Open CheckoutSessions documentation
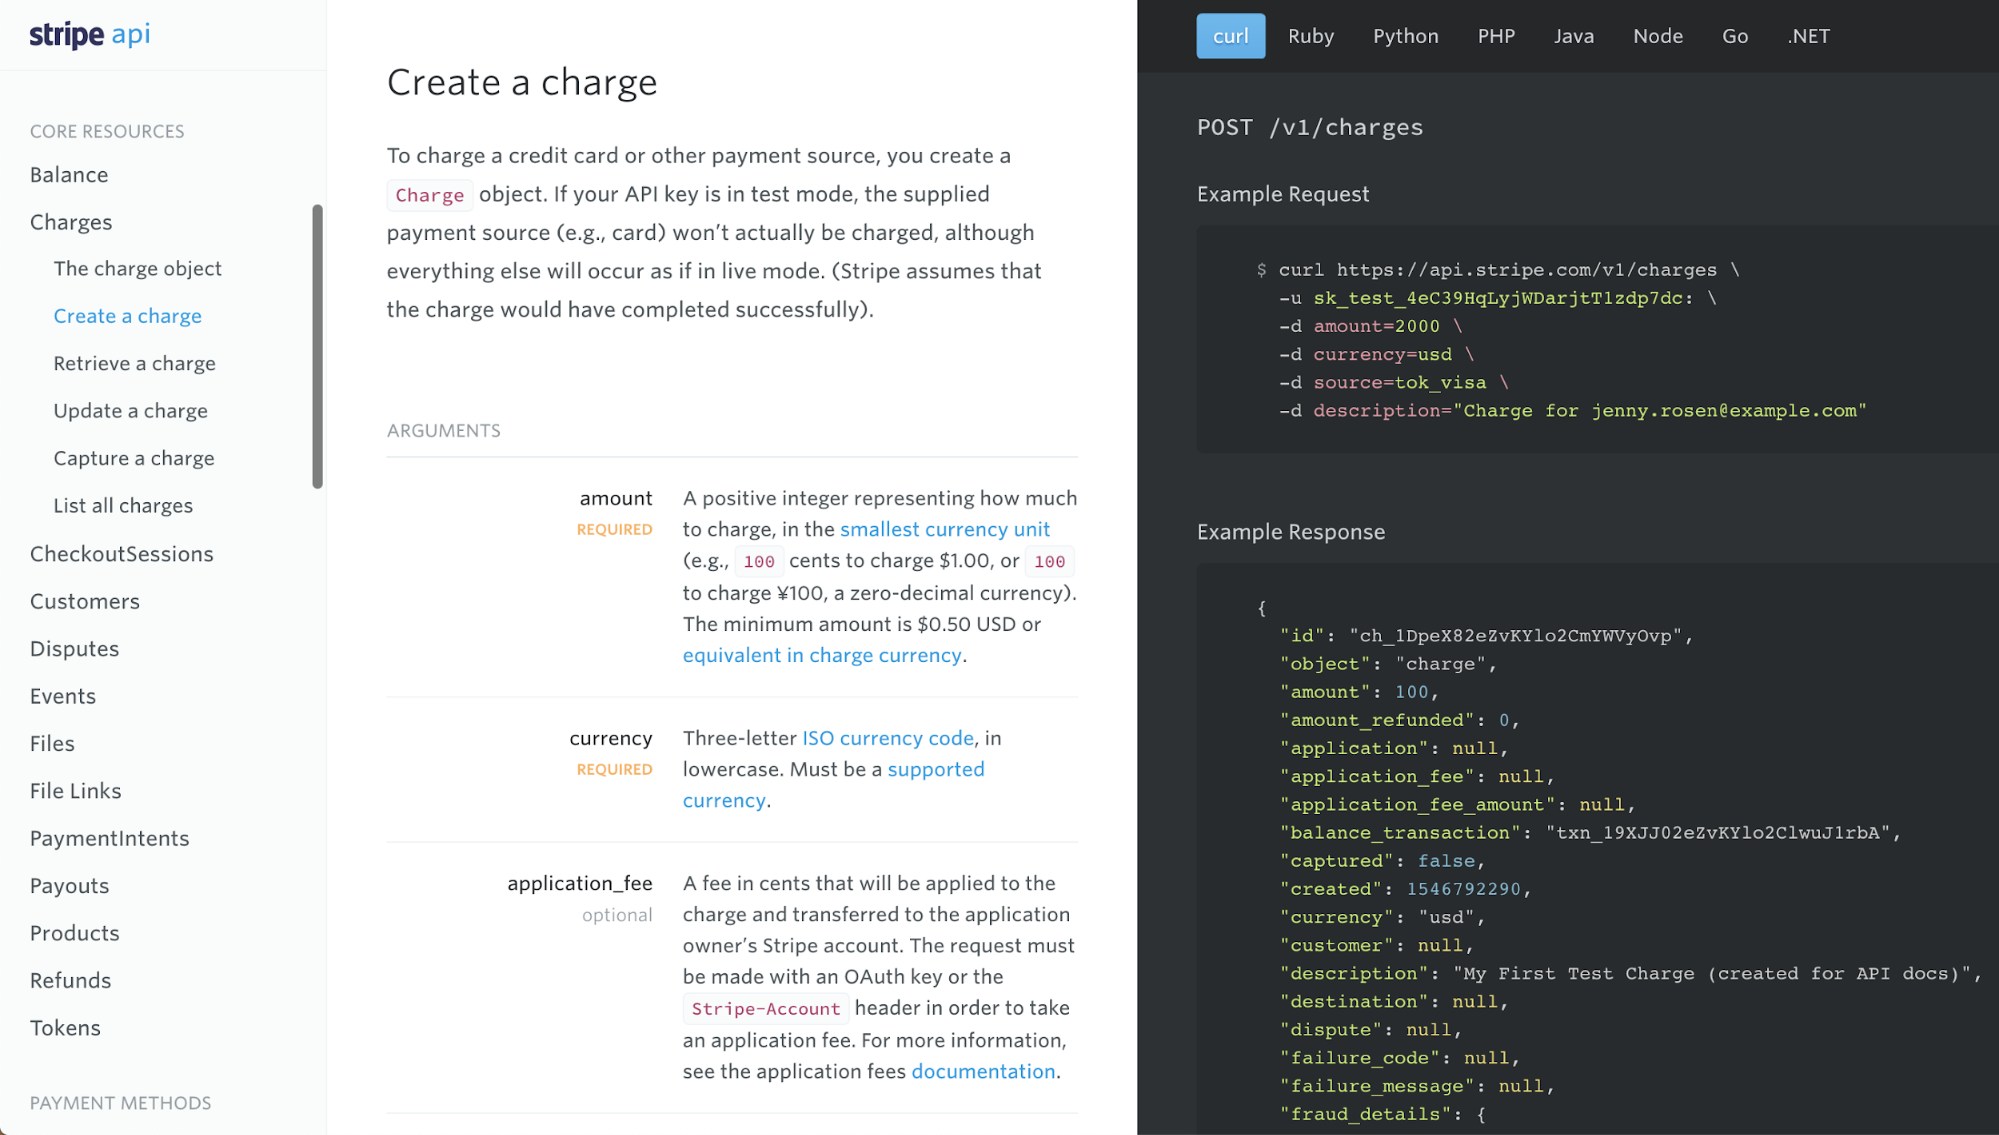The height and width of the screenshot is (1135, 1999). [121, 553]
